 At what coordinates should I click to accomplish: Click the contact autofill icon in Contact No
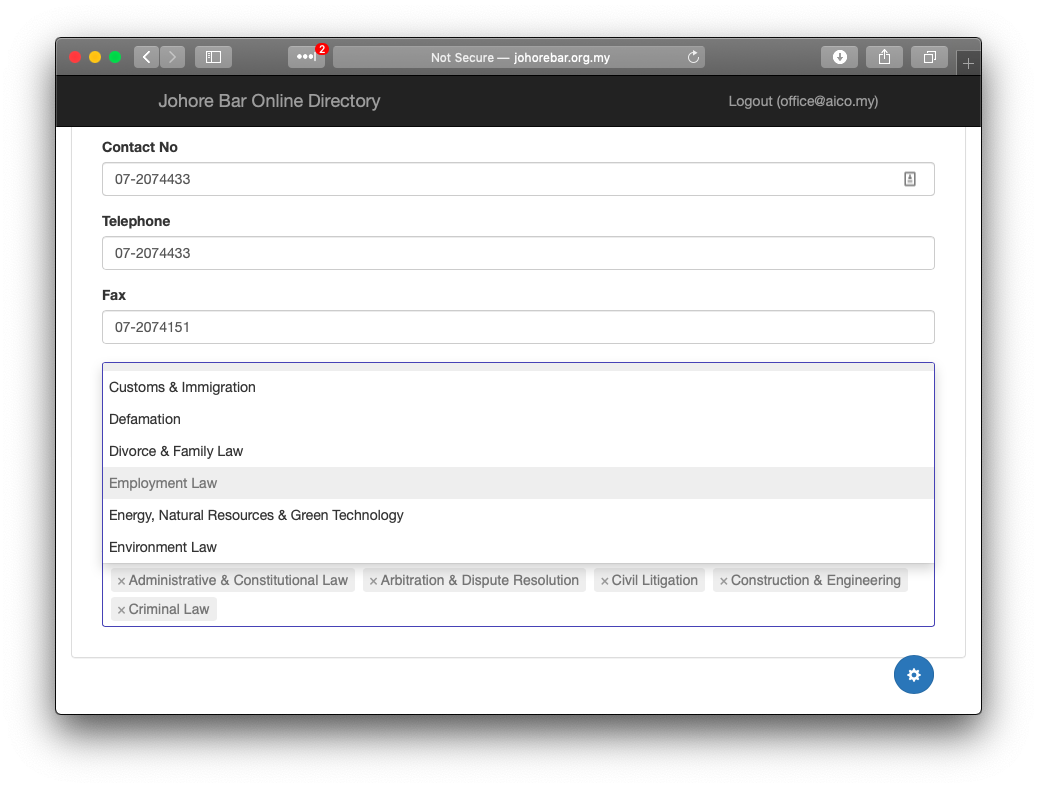click(910, 179)
